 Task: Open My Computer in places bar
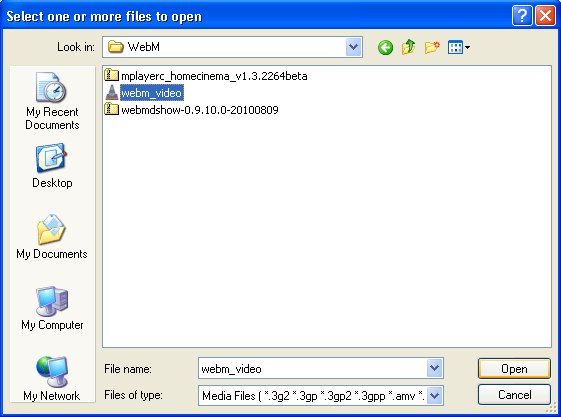(x=52, y=308)
